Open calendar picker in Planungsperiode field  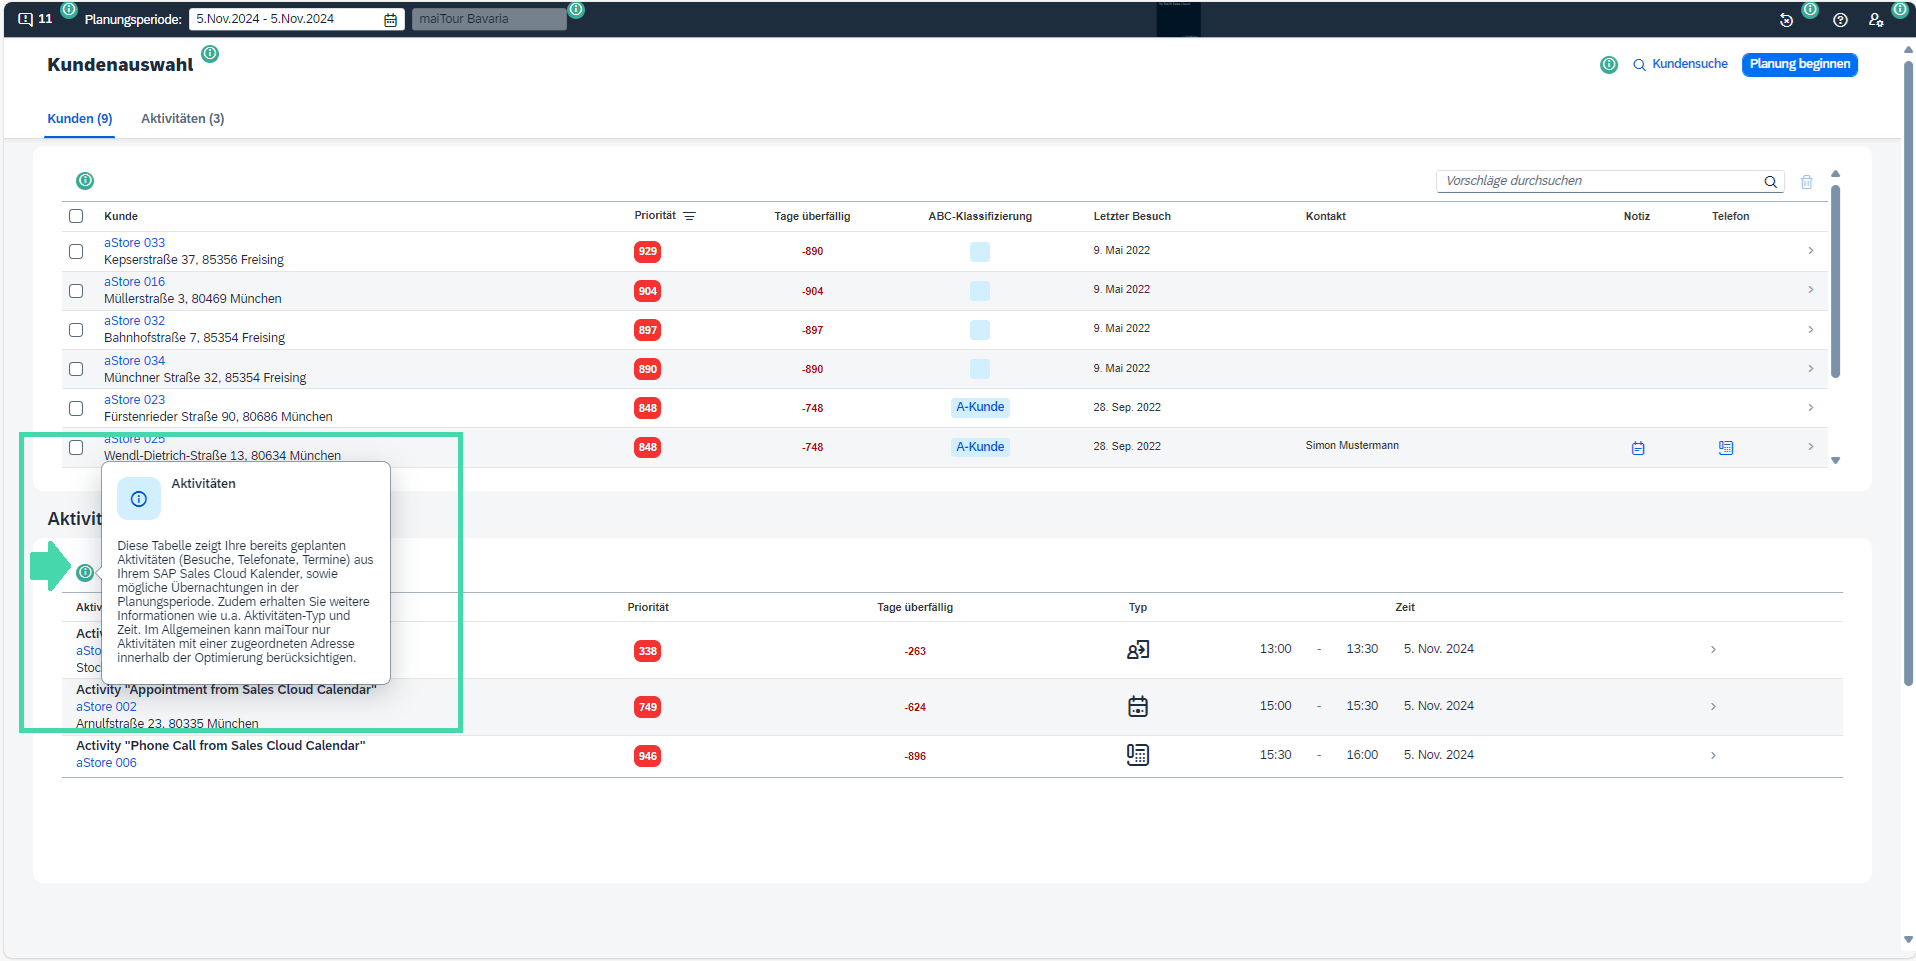click(x=390, y=20)
